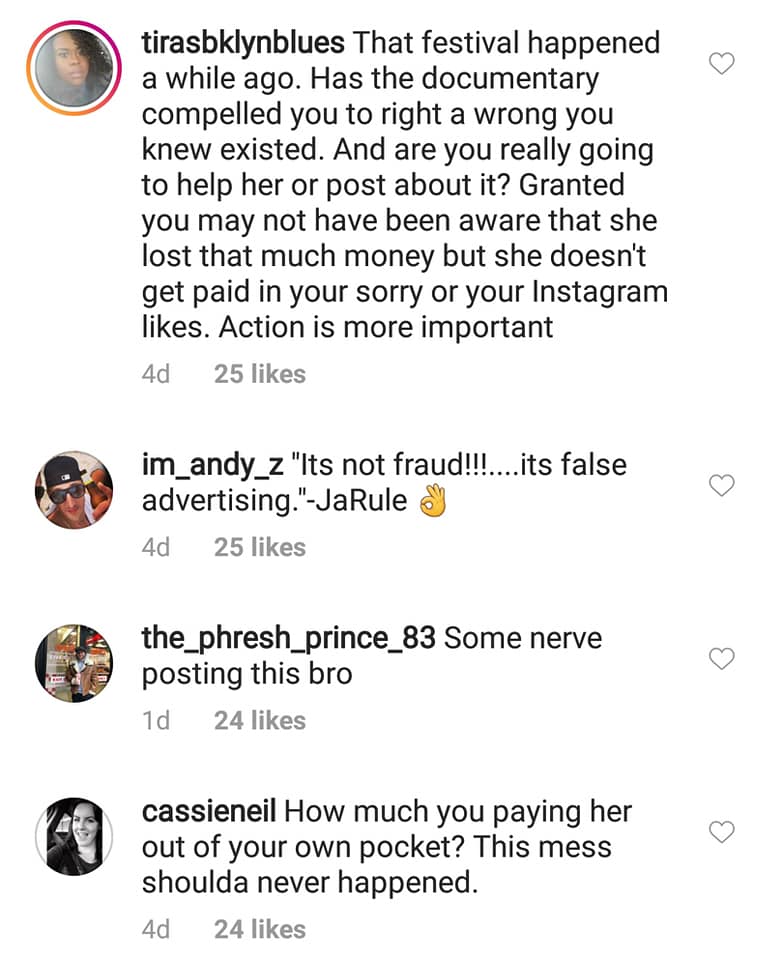Like cassieneil's comment using the heart icon
The image size is (783, 960).
(x=721, y=832)
